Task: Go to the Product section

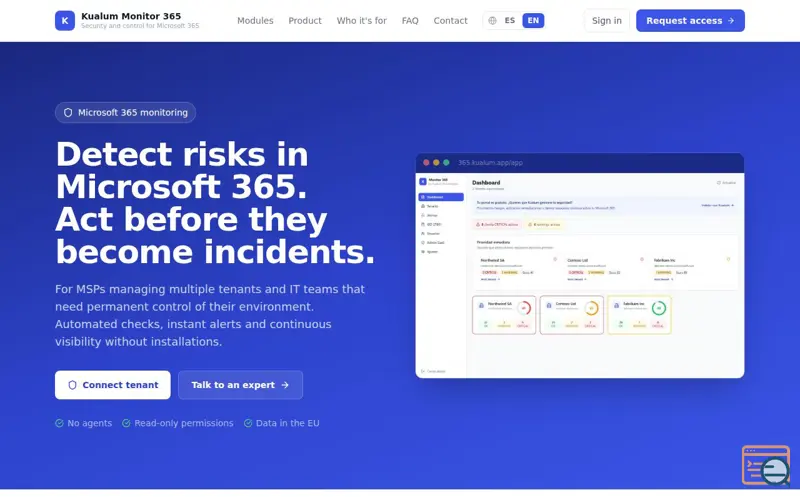Action: tap(305, 21)
